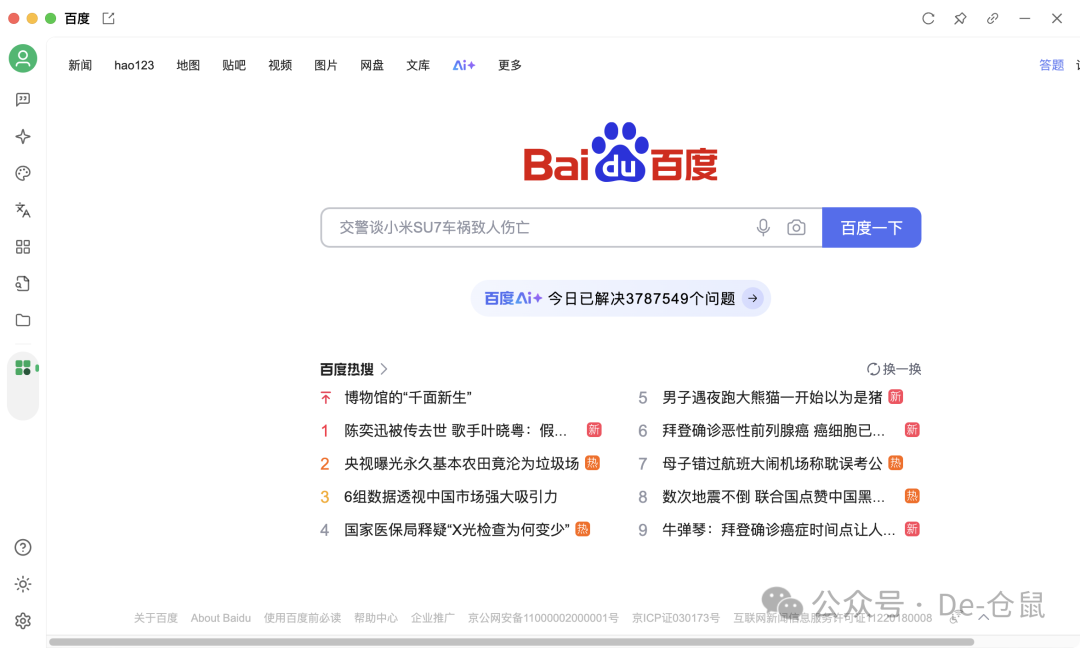Click the 答题 link at top right

pyautogui.click(x=1051, y=65)
